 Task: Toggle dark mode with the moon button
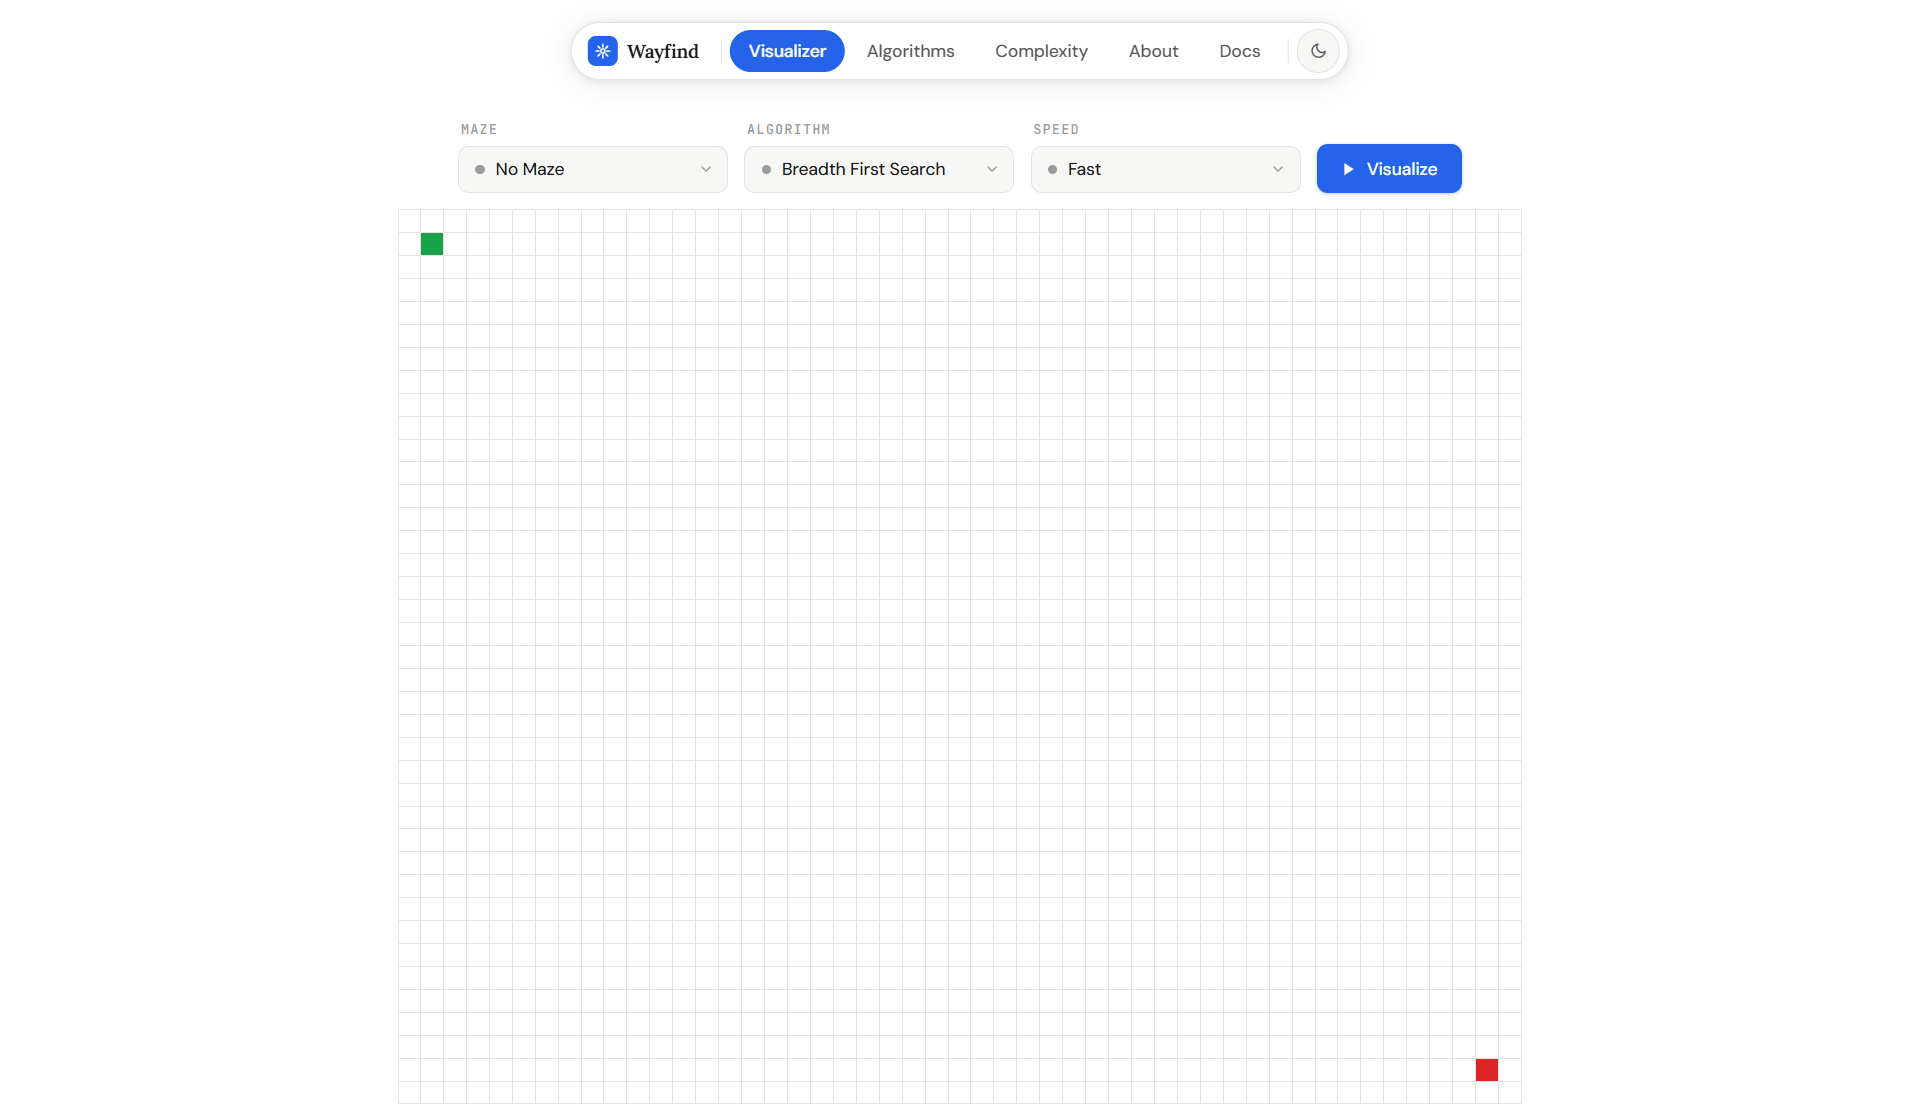1317,51
